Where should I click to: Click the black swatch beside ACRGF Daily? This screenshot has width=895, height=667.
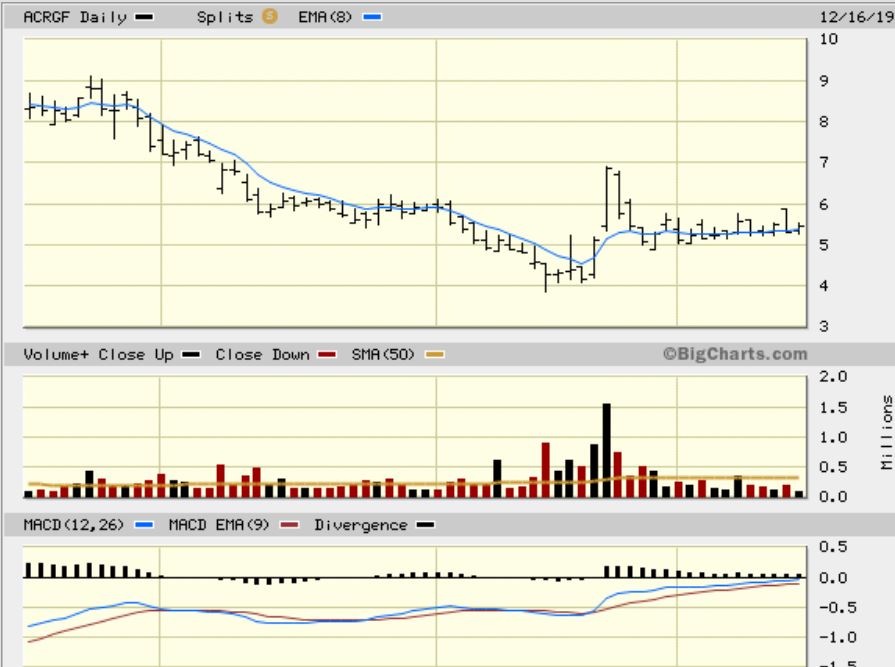[142, 17]
